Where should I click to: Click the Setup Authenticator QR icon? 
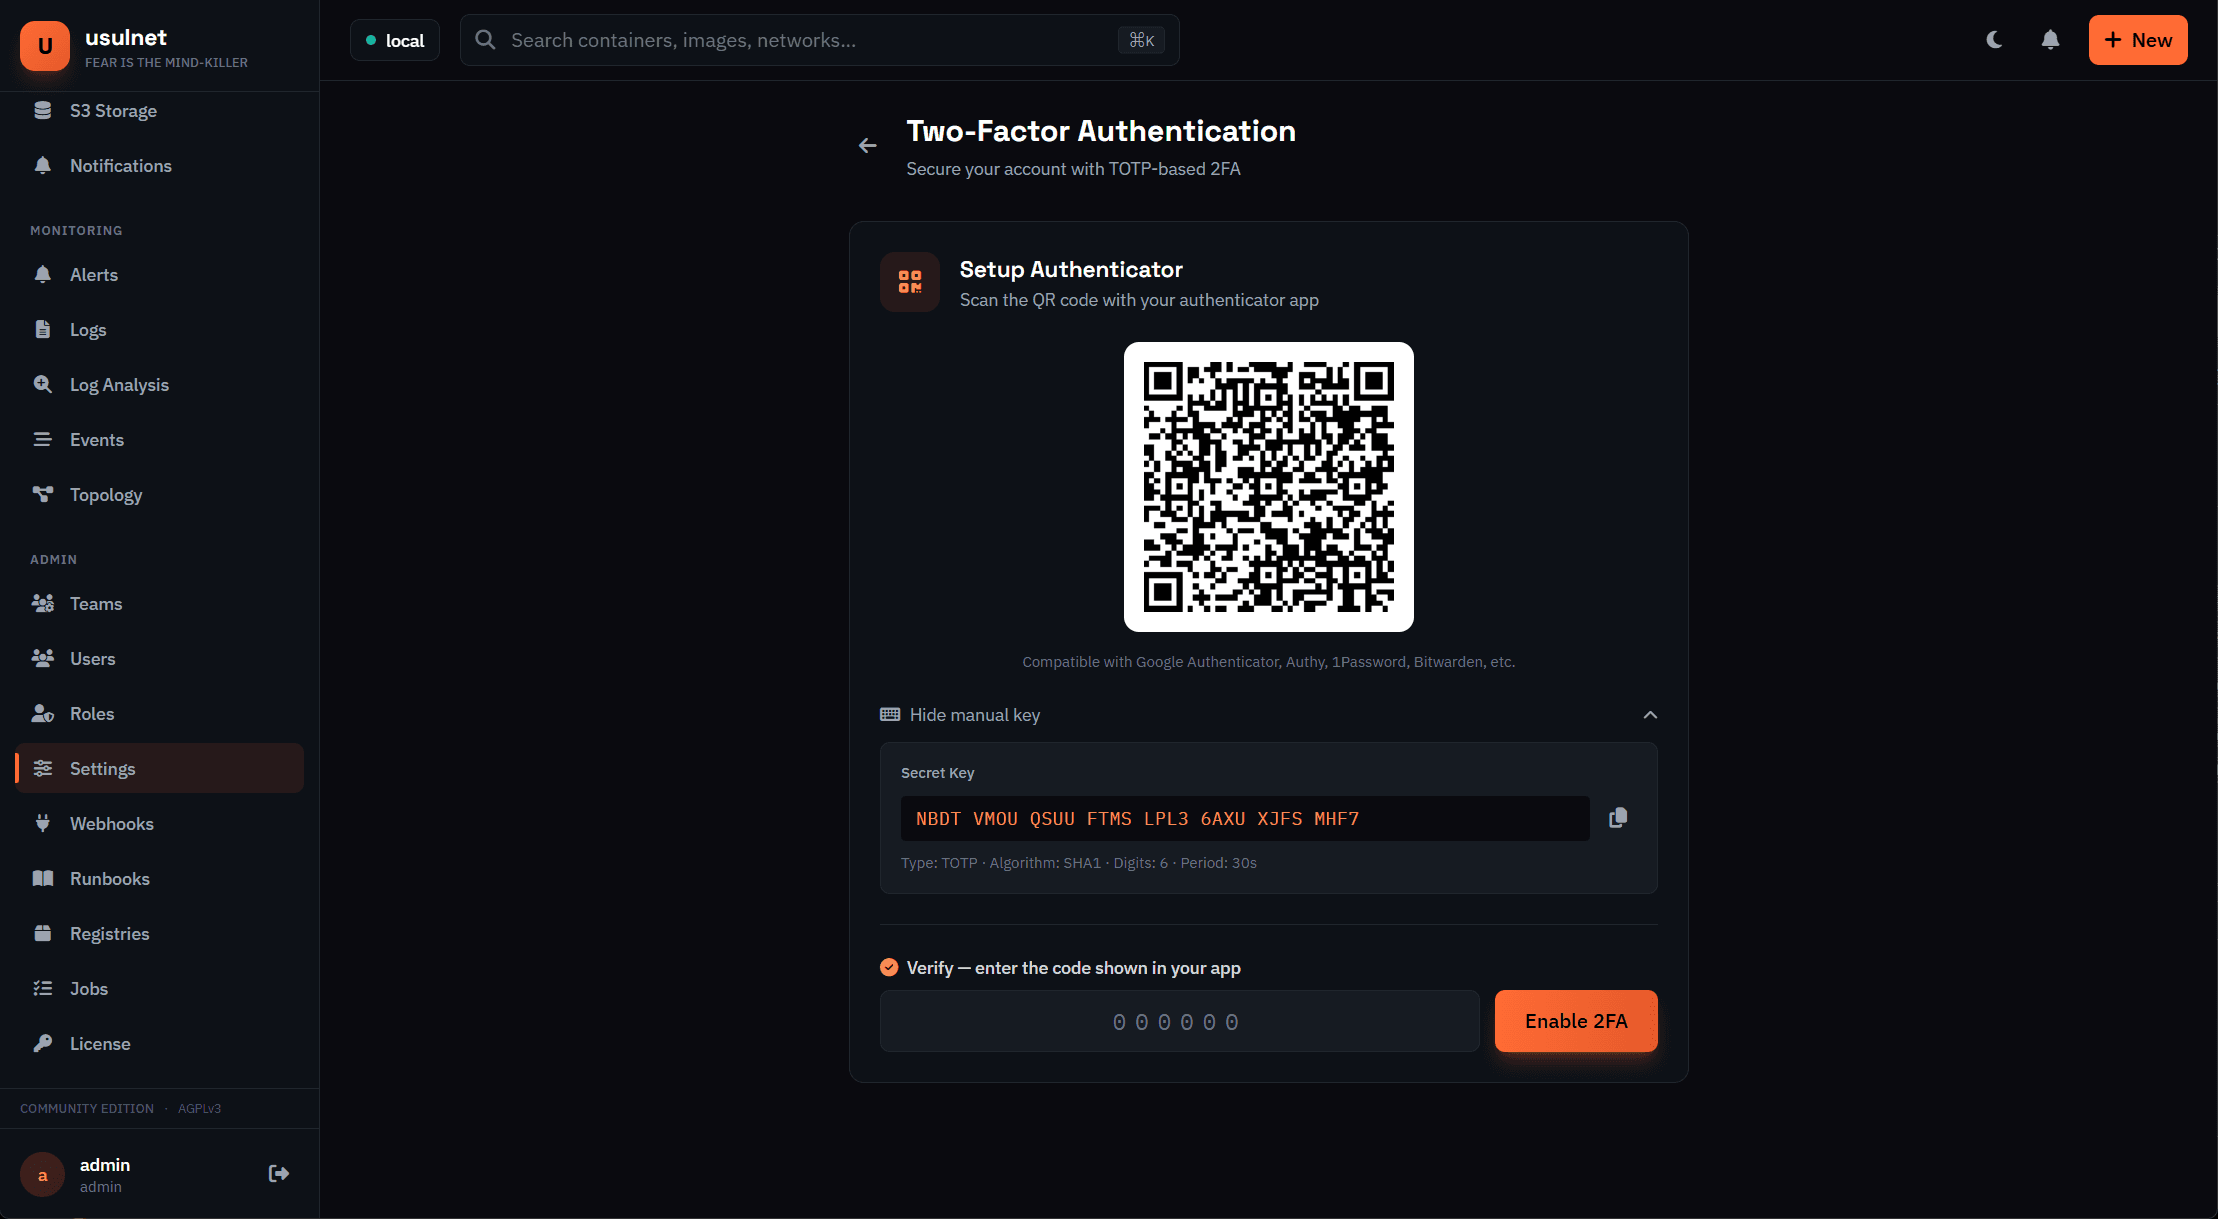(x=910, y=282)
